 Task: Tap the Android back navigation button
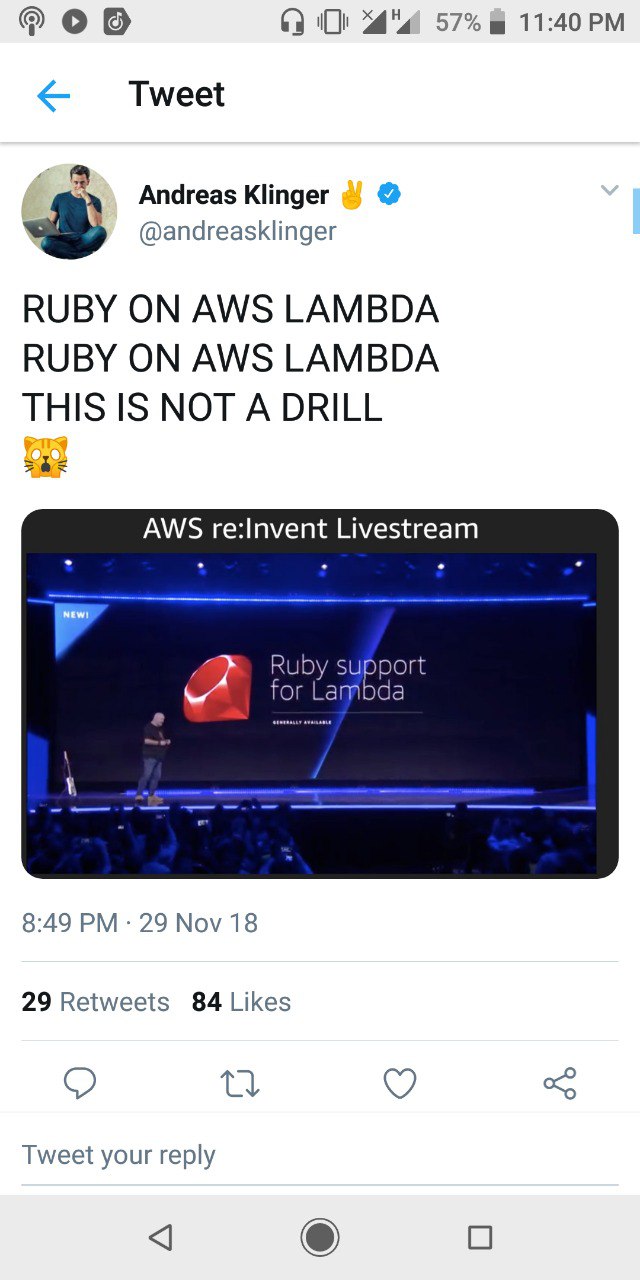click(160, 1237)
